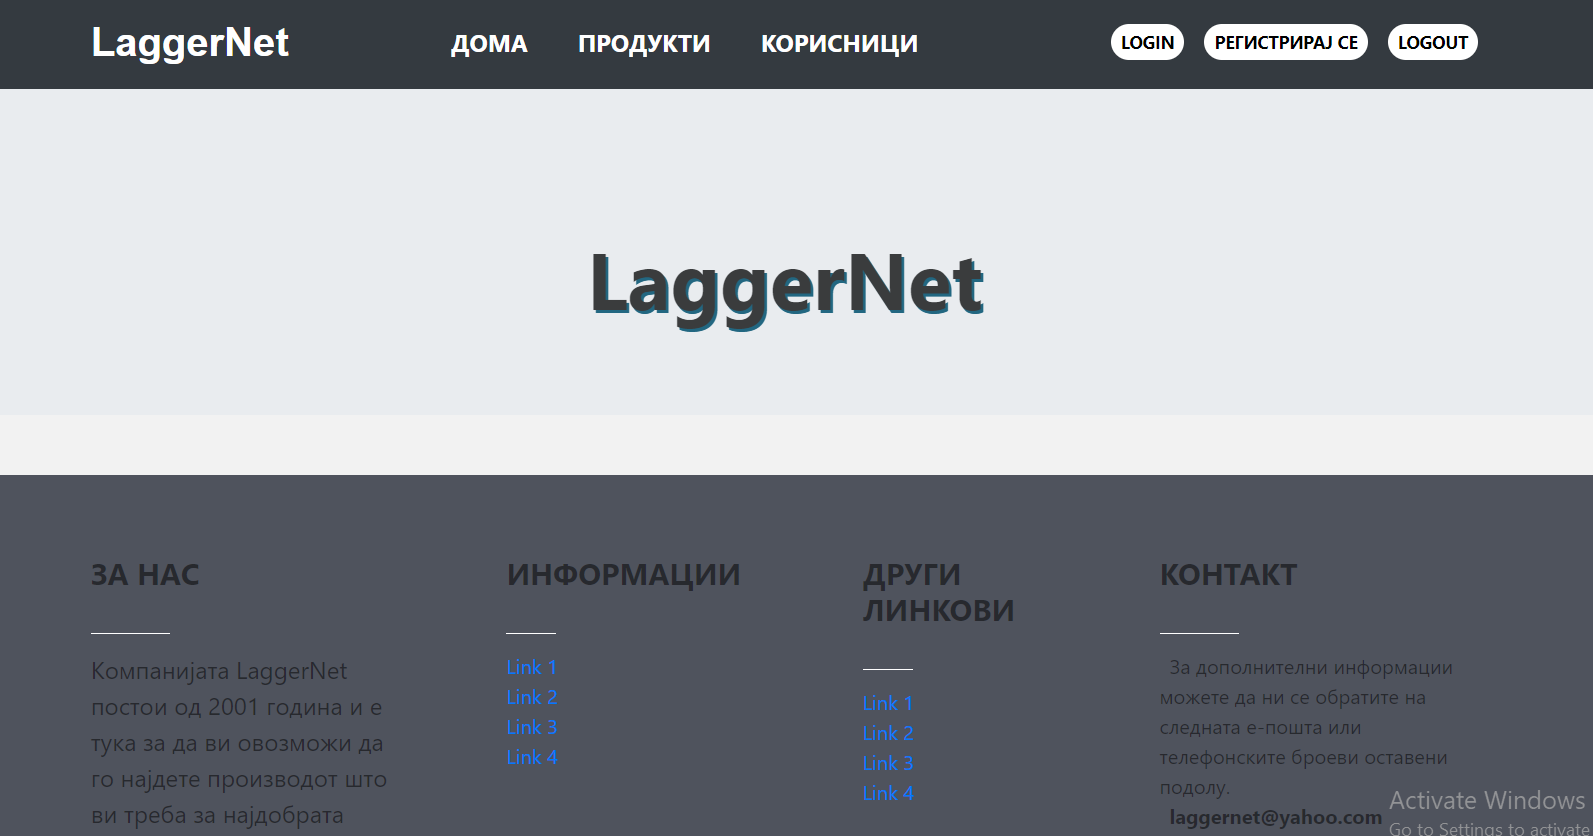Click the РЕГИСТРИРАЈ СЕ button

click(1285, 43)
